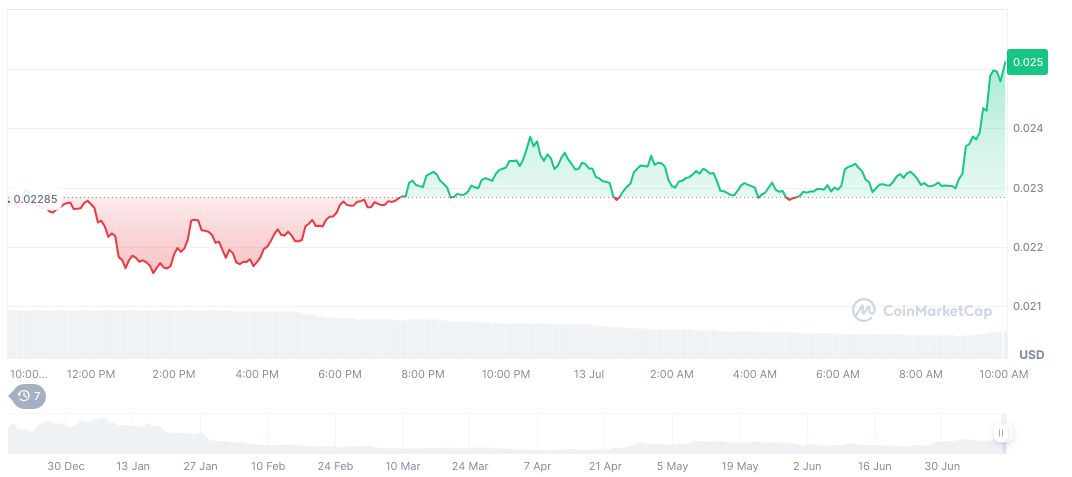Click the CoinMarketCap watermark logo
Screen dimensions: 1072x477
(923, 310)
